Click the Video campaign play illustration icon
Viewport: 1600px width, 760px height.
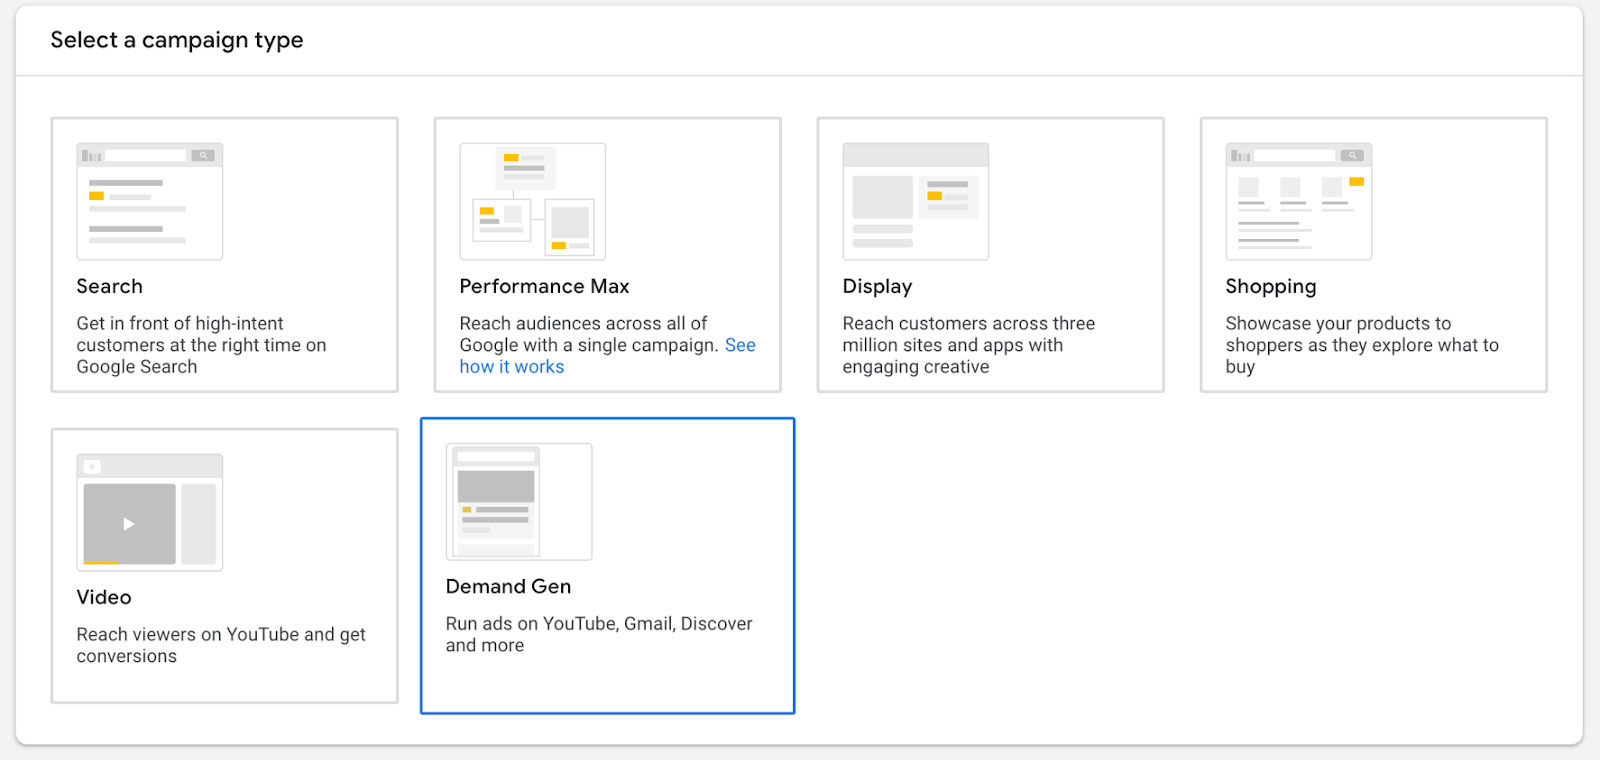click(x=150, y=512)
